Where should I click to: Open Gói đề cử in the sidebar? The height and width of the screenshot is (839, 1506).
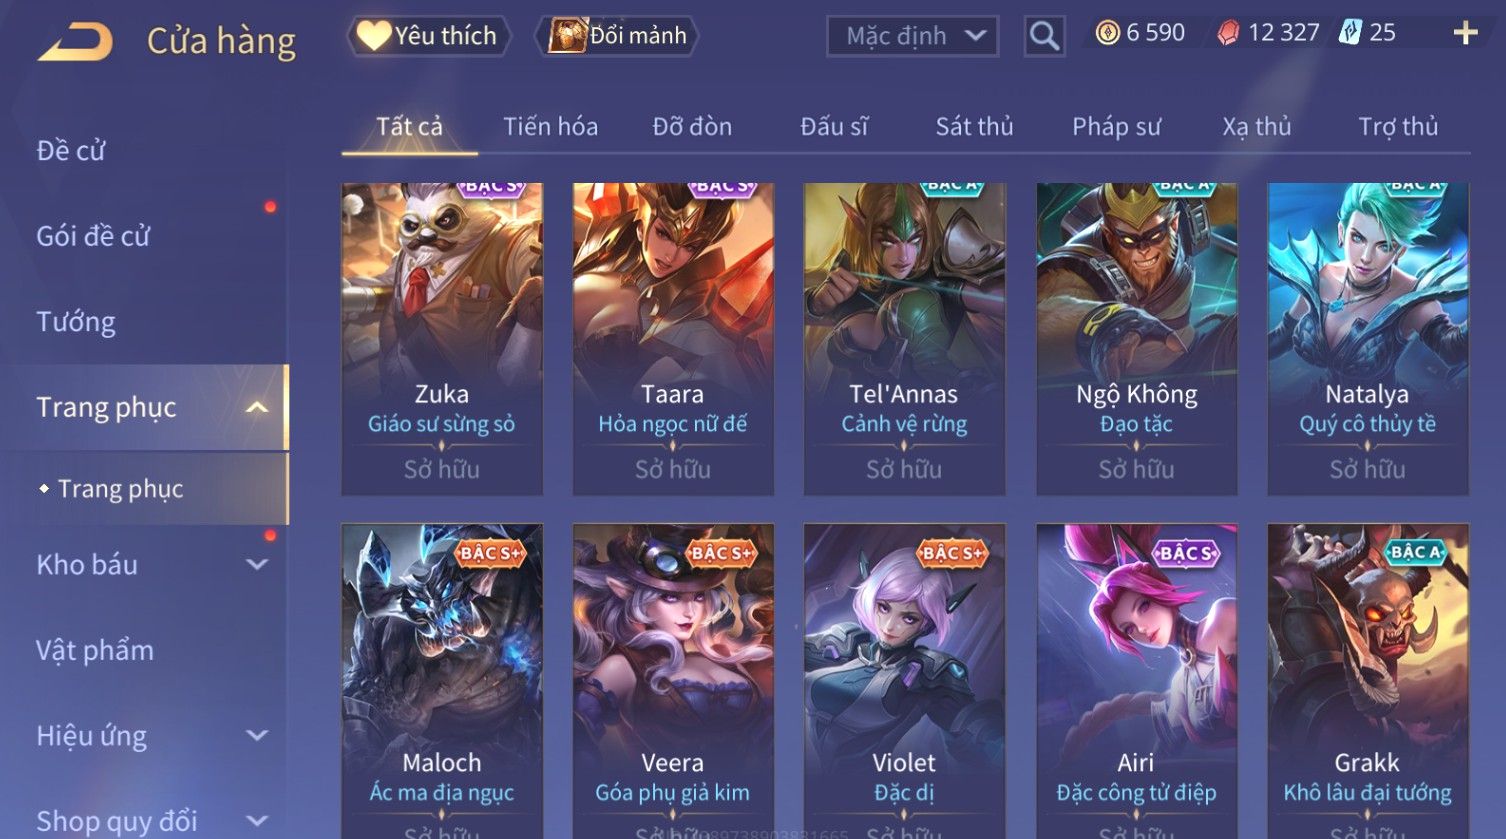(x=93, y=237)
